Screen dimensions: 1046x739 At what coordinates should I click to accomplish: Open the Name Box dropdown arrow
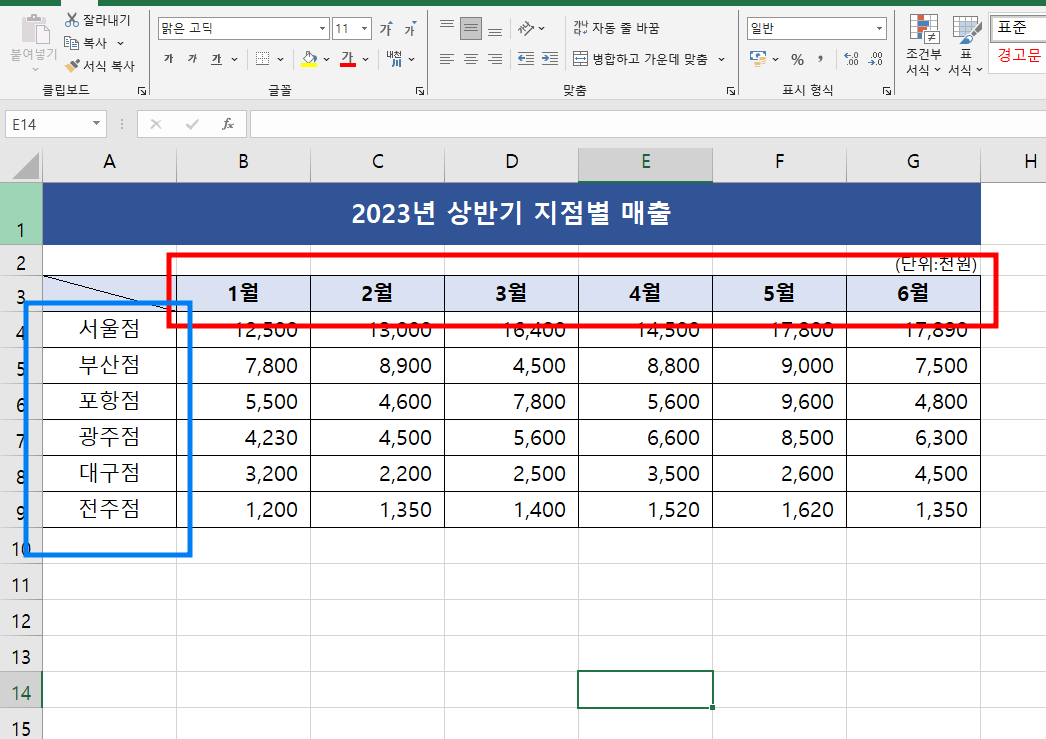click(x=97, y=123)
